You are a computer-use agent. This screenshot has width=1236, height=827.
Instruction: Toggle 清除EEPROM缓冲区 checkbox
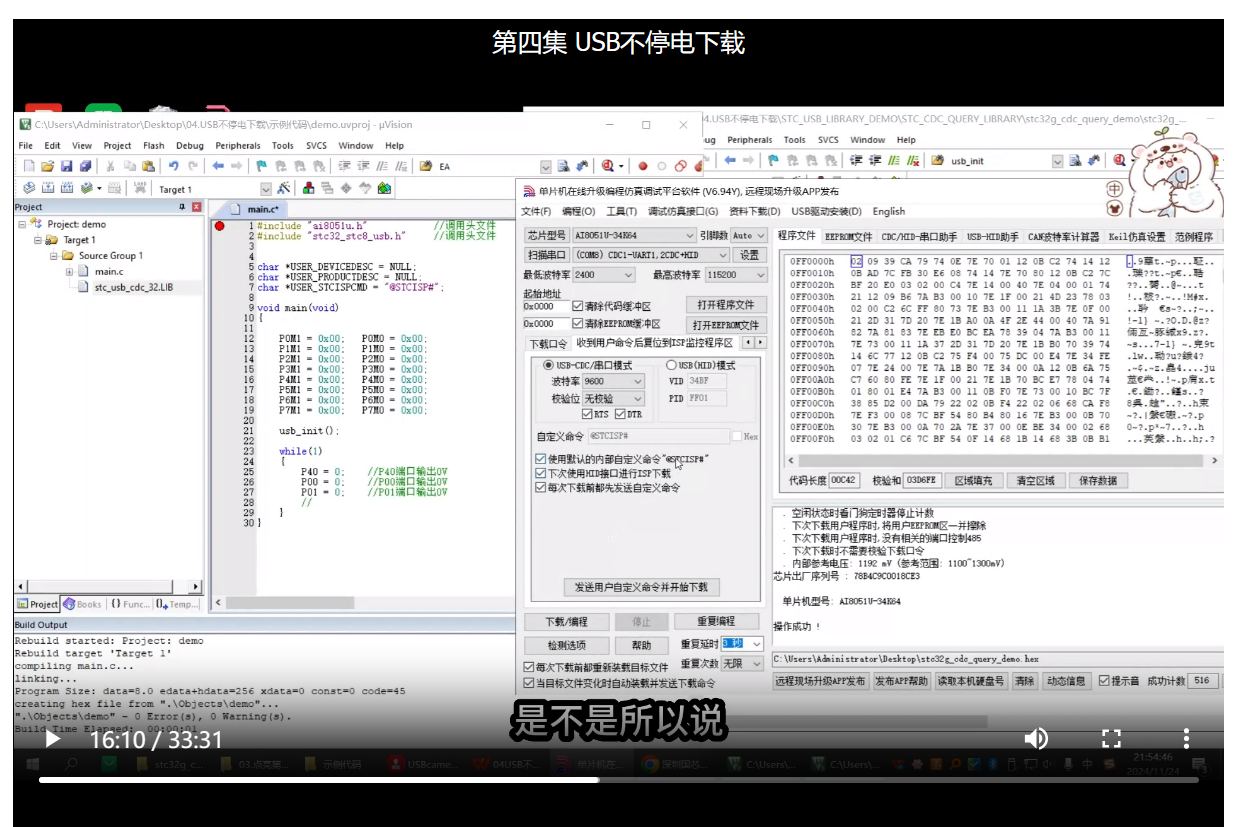[578, 324]
